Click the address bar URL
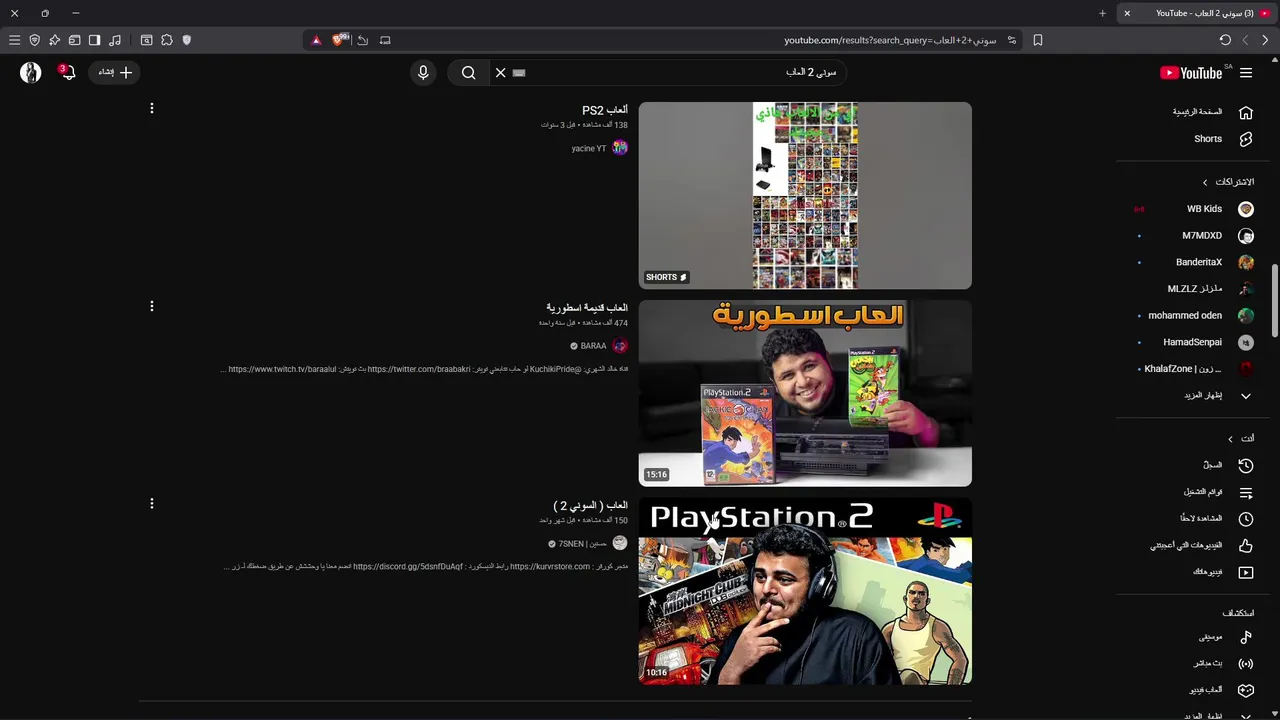Image resolution: width=1280 pixels, height=720 pixels. pyautogui.click(x=890, y=40)
